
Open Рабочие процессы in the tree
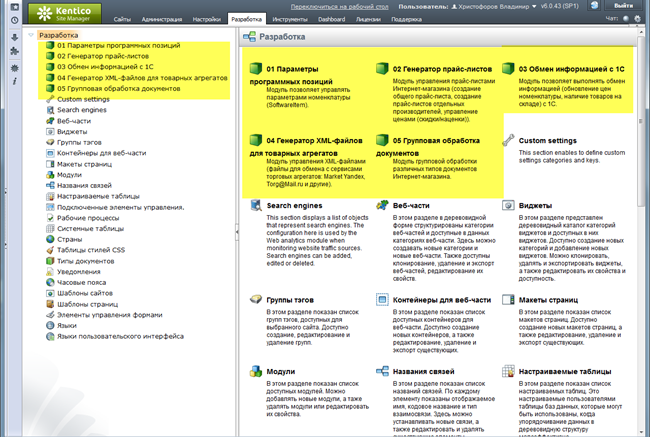(88, 218)
